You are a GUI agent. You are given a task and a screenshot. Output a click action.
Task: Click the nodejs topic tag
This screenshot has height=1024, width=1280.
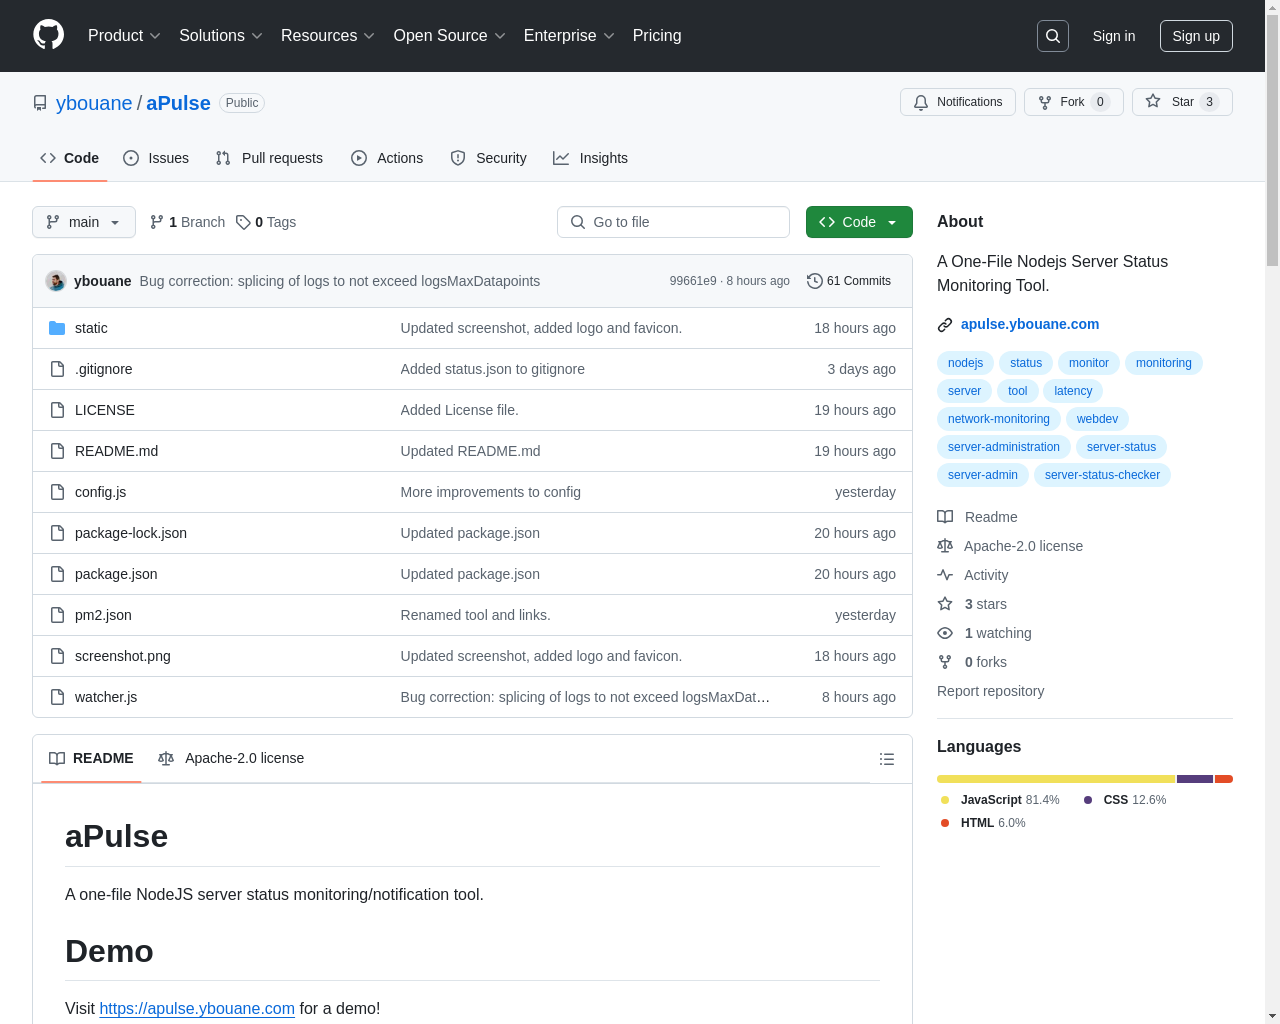965,363
